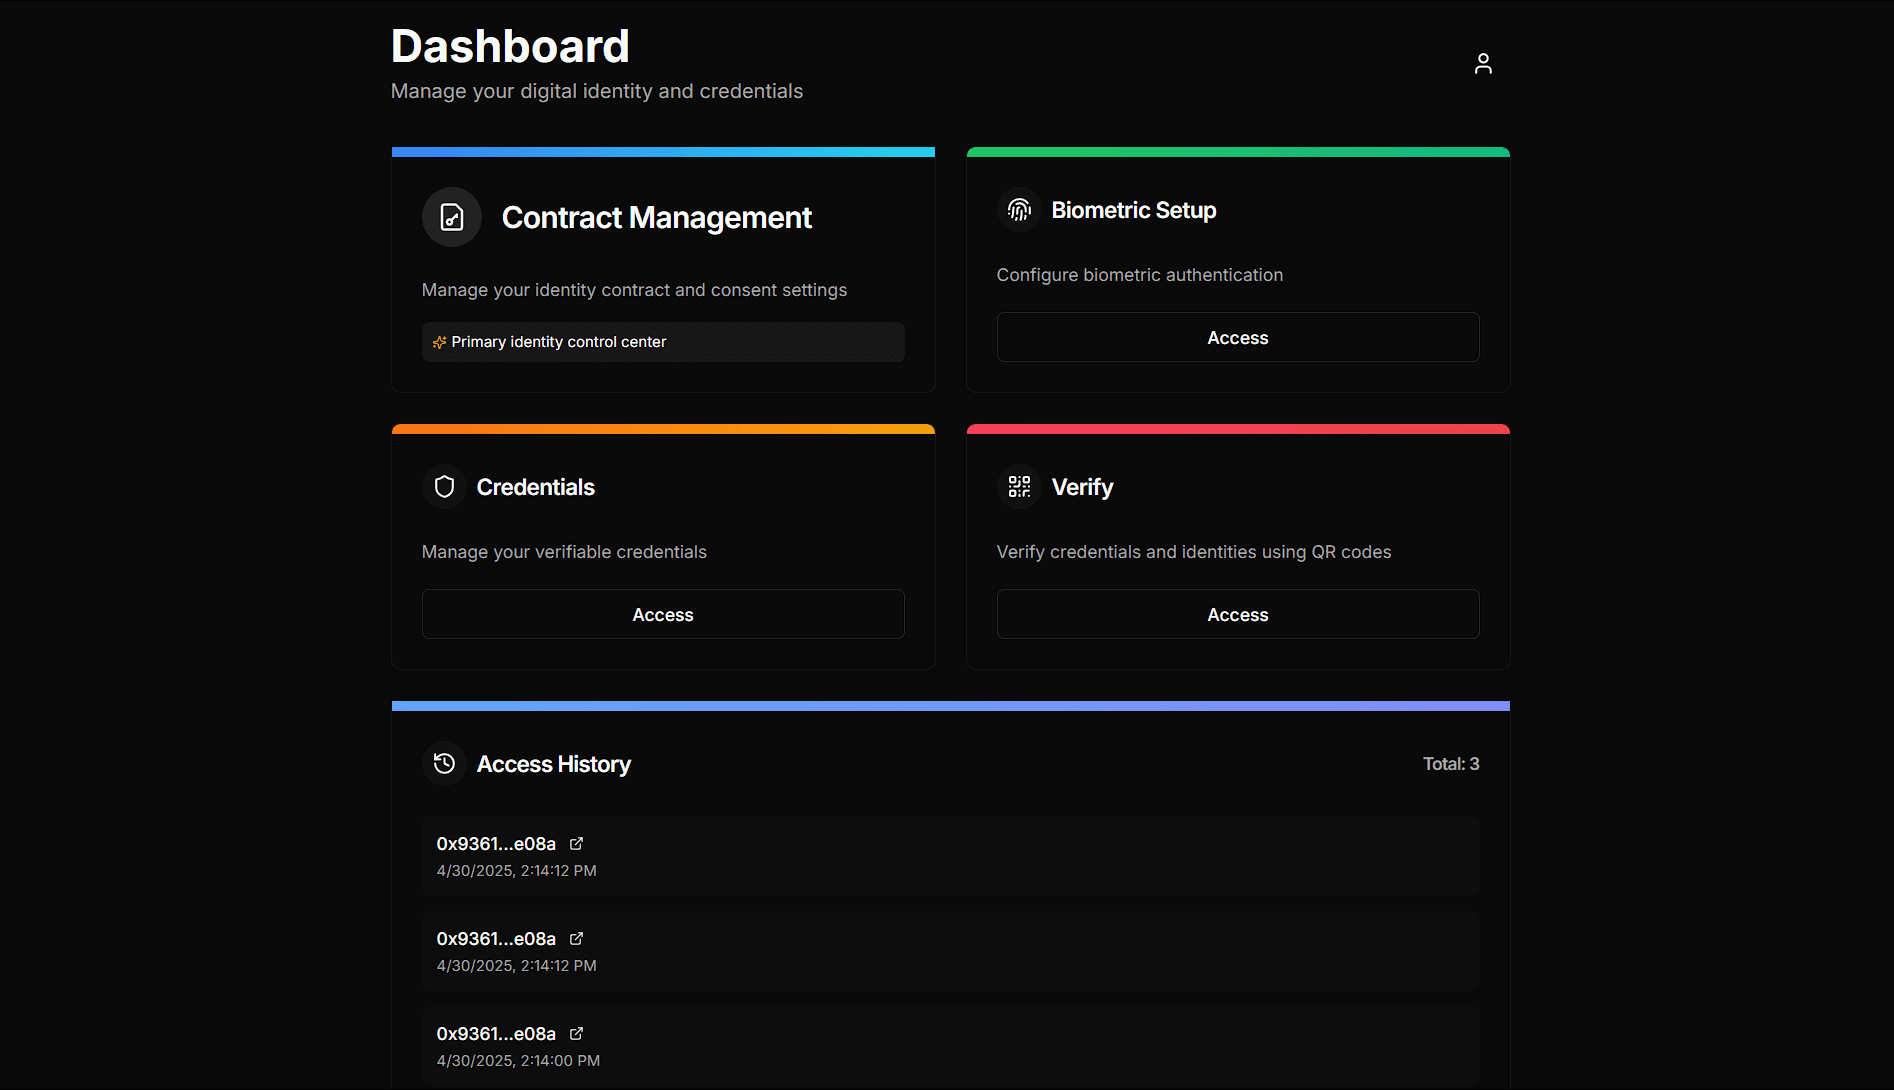Click the QR code Verify icon

(x=1019, y=487)
